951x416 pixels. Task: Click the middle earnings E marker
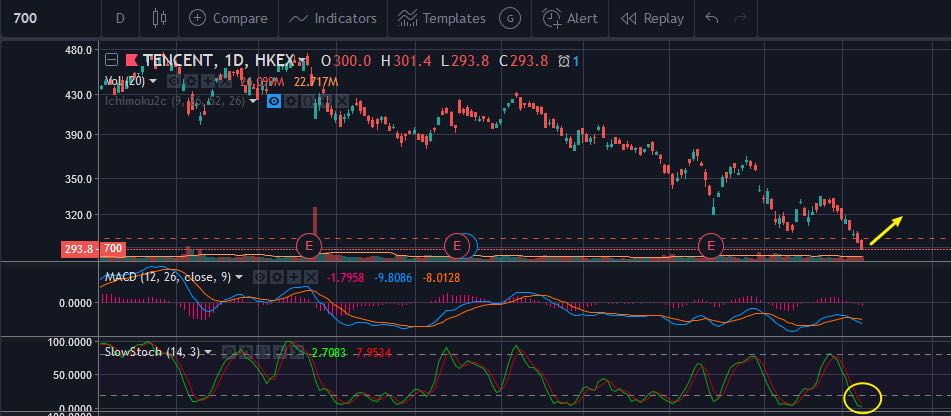[x=457, y=246]
